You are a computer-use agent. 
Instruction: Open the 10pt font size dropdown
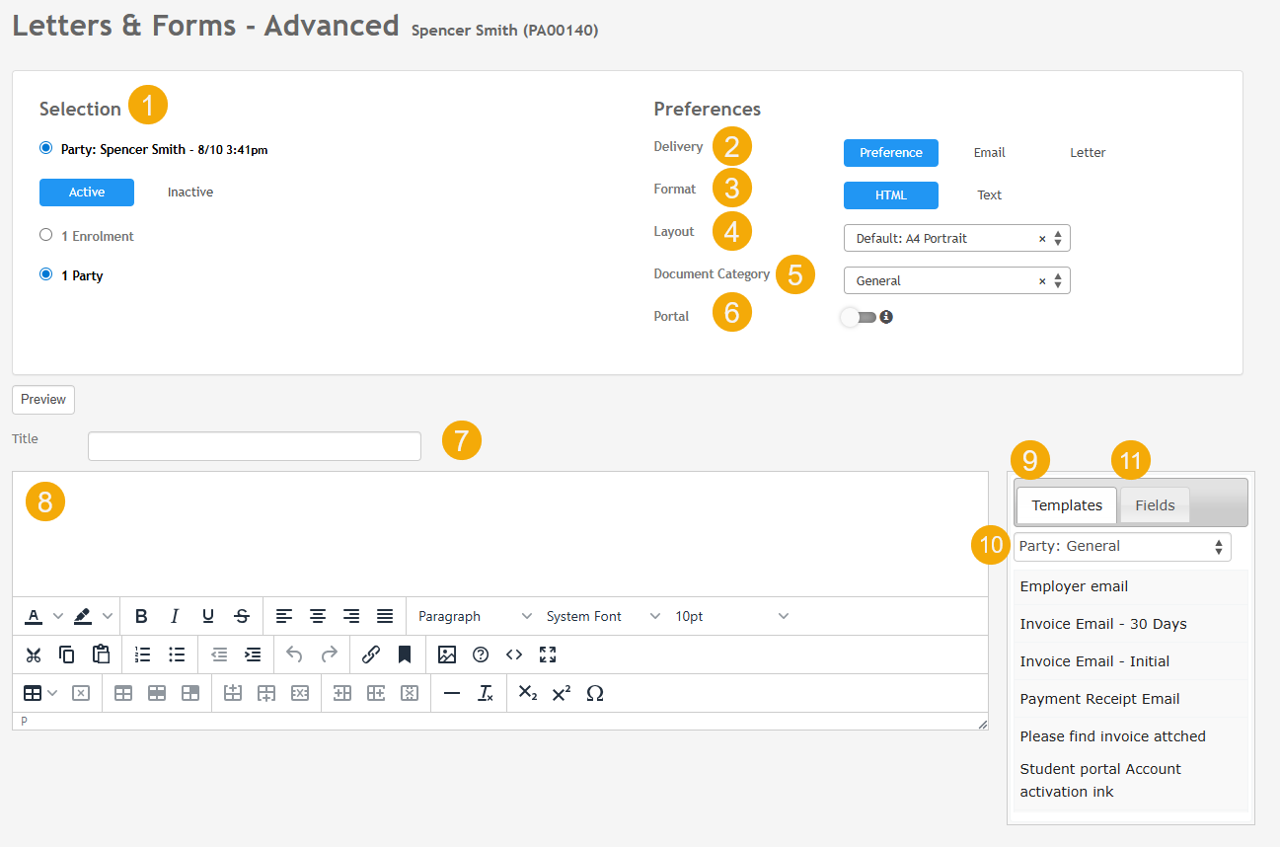(731, 616)
